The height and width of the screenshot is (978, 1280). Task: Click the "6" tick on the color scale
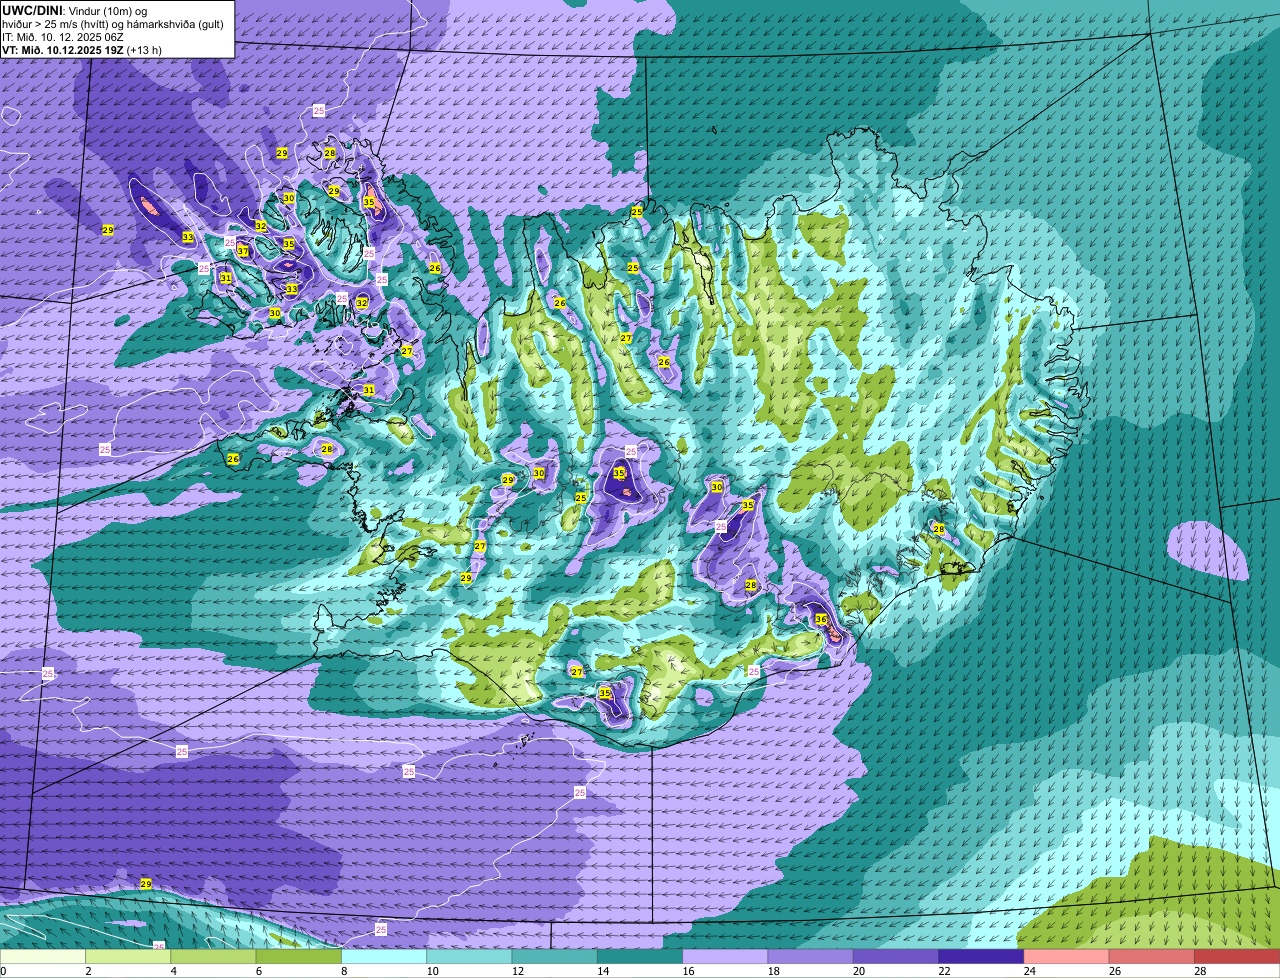tap(258, 971)
